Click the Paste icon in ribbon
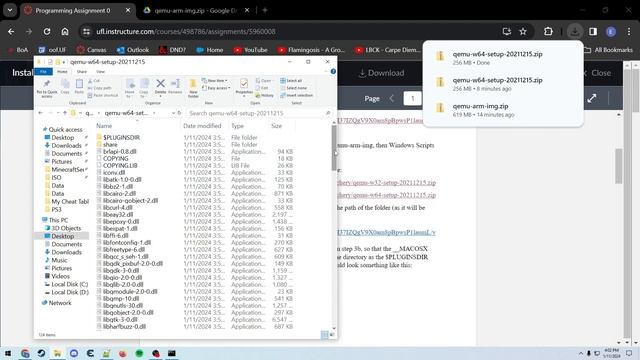 click(79, 87)
